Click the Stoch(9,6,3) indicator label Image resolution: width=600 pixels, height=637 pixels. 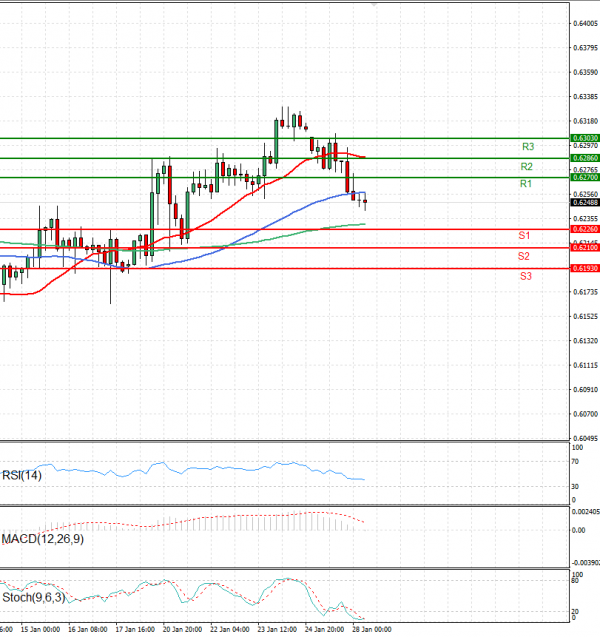click(x=33, y=598)
